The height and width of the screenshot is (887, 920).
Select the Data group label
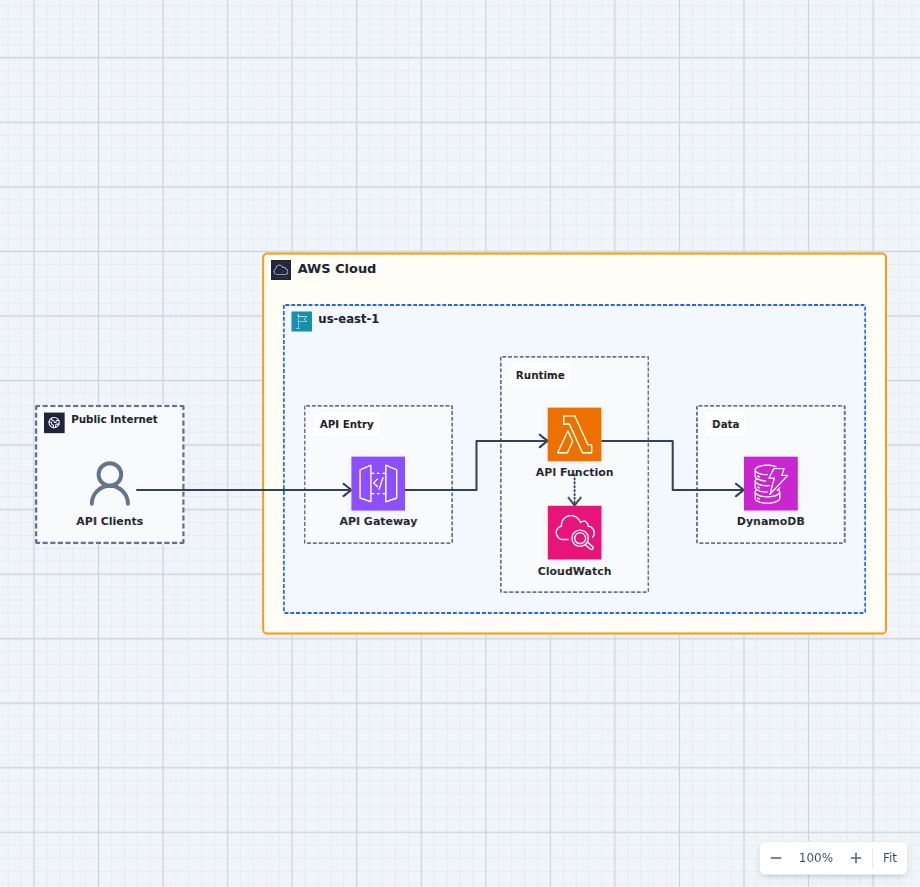[725, 424]
